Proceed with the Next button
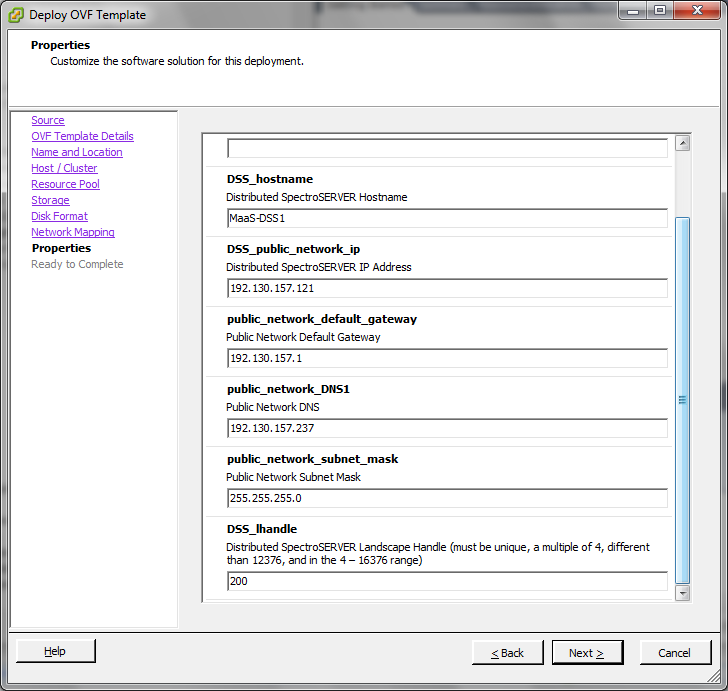This screenshot has width=728, height=691. coord(587,653)
